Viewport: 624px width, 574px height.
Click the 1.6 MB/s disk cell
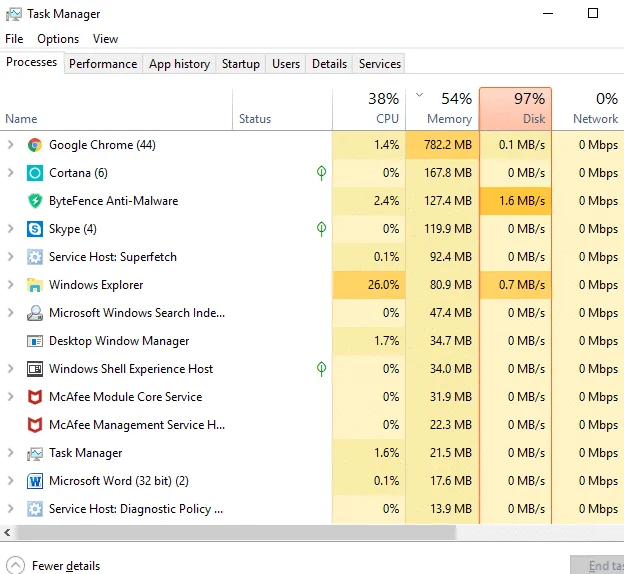point(516,201)
